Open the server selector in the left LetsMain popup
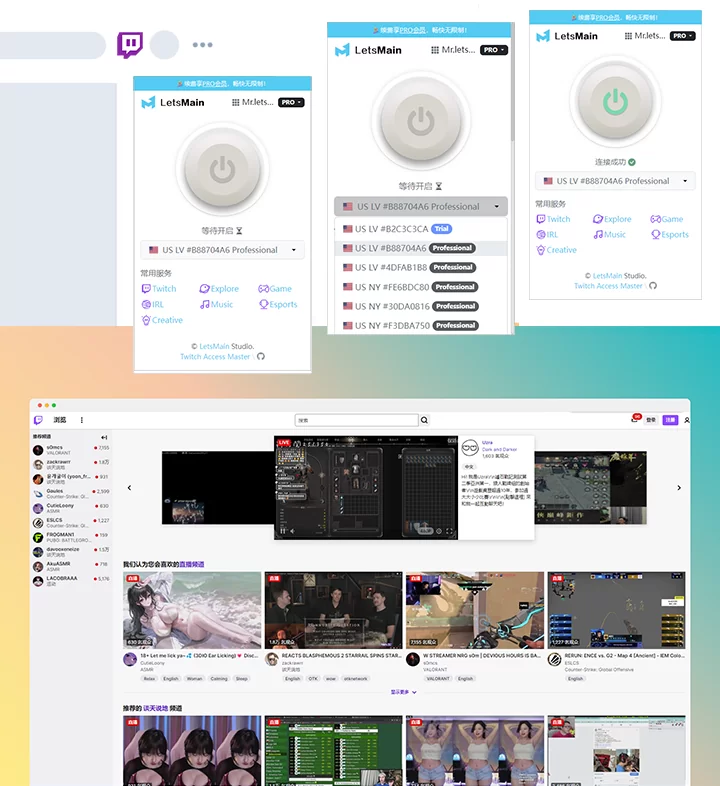Image resolution: width=720 pixels, height=786 pixels. pos(223,250)
